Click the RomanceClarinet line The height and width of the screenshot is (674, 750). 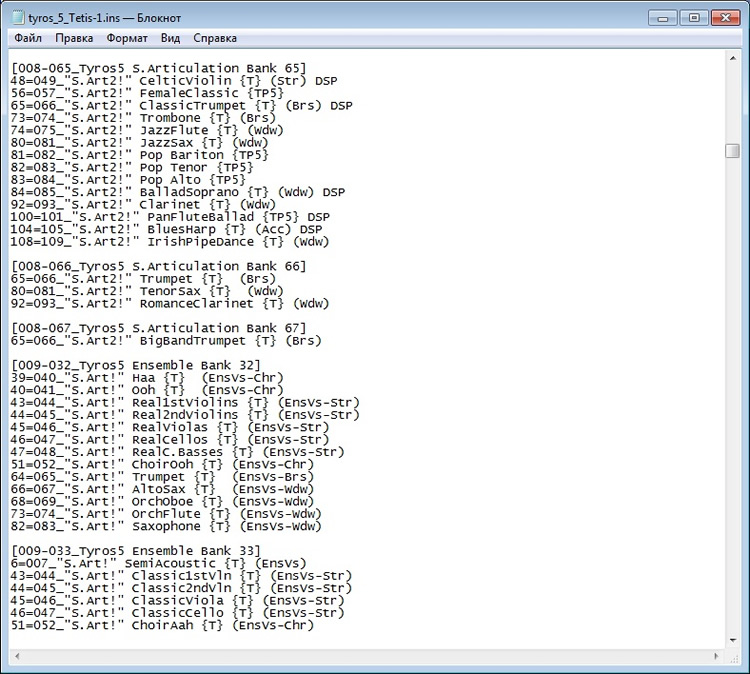click(x=170, y=304)
